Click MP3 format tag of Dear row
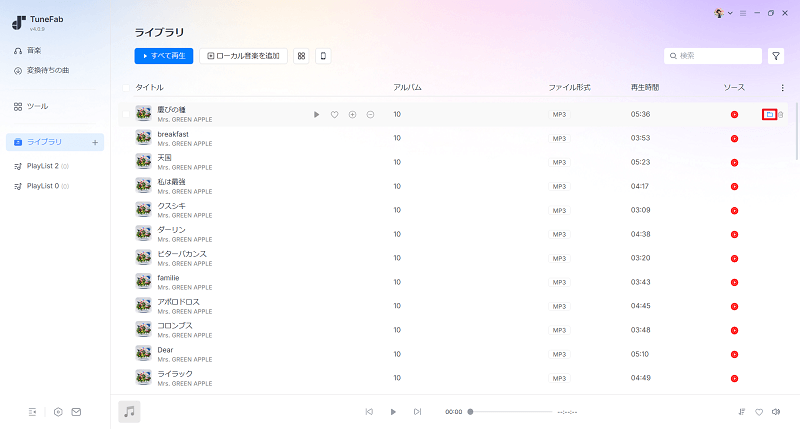The width and height of the screenshot is (800, 429). [559, 355]
